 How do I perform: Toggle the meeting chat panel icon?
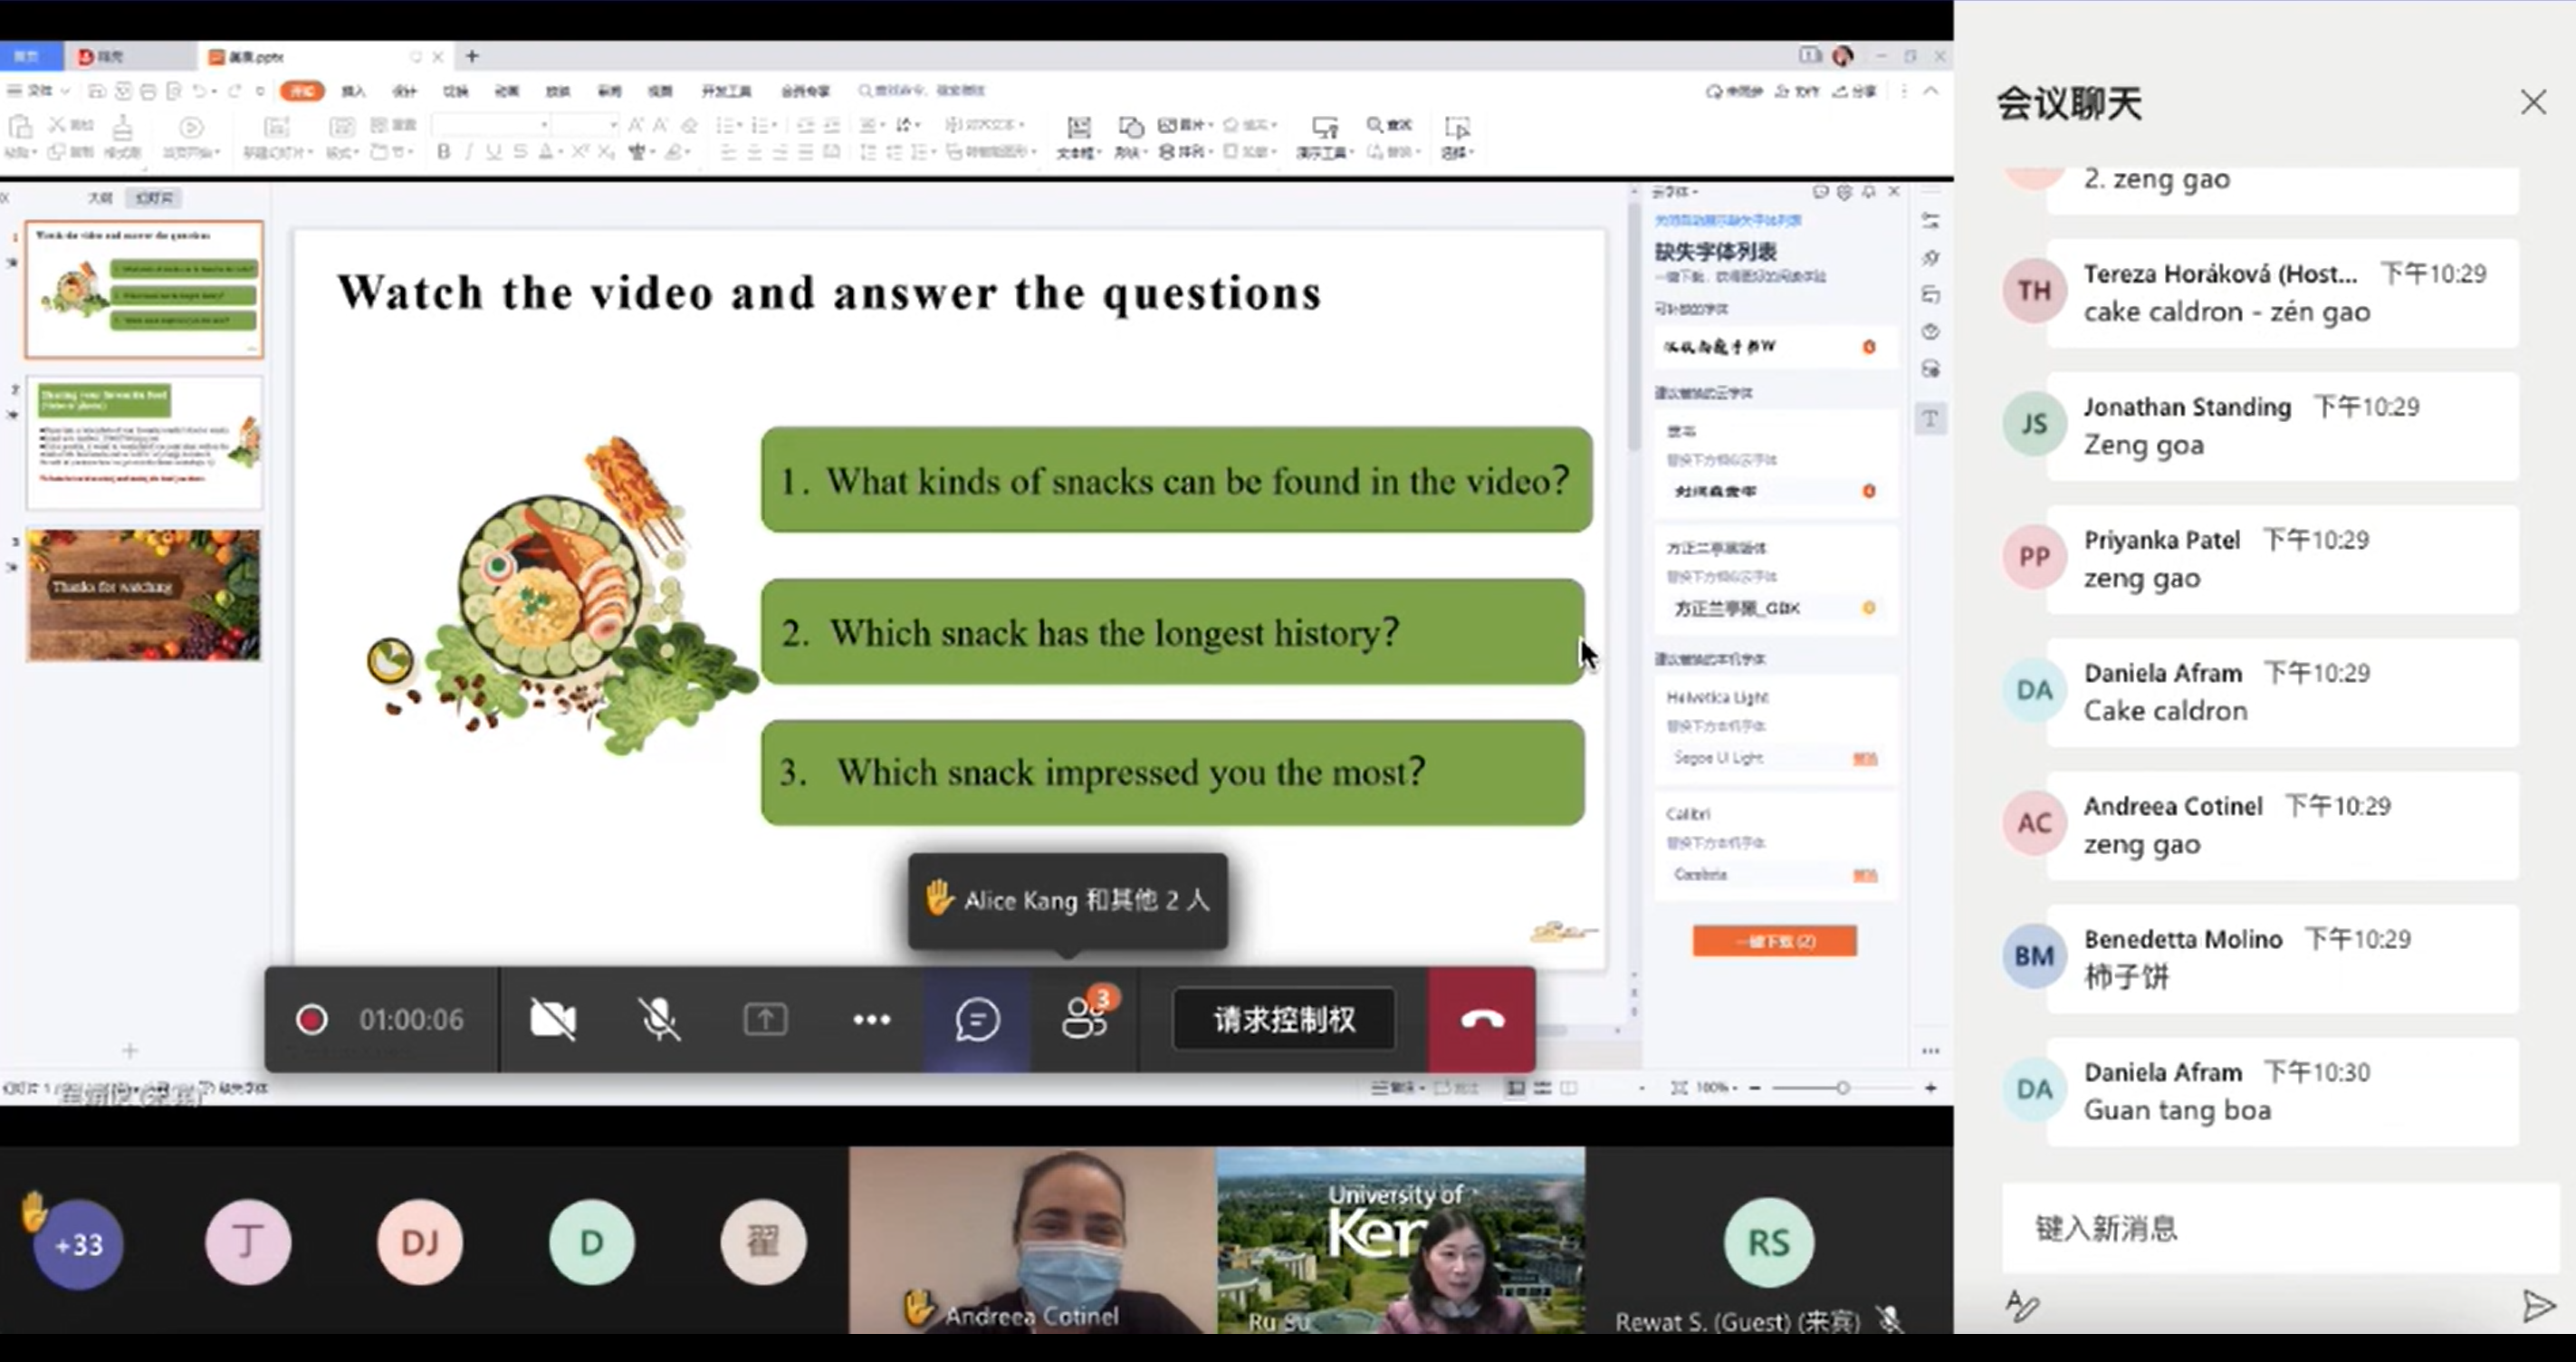coord(977,1020)
